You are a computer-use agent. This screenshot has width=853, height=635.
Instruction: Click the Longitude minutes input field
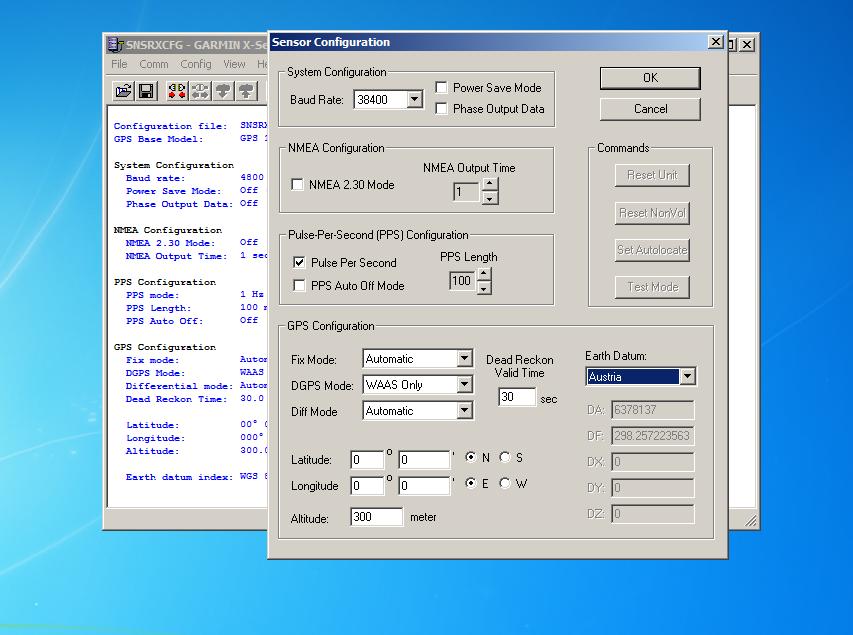coord(424,486)
